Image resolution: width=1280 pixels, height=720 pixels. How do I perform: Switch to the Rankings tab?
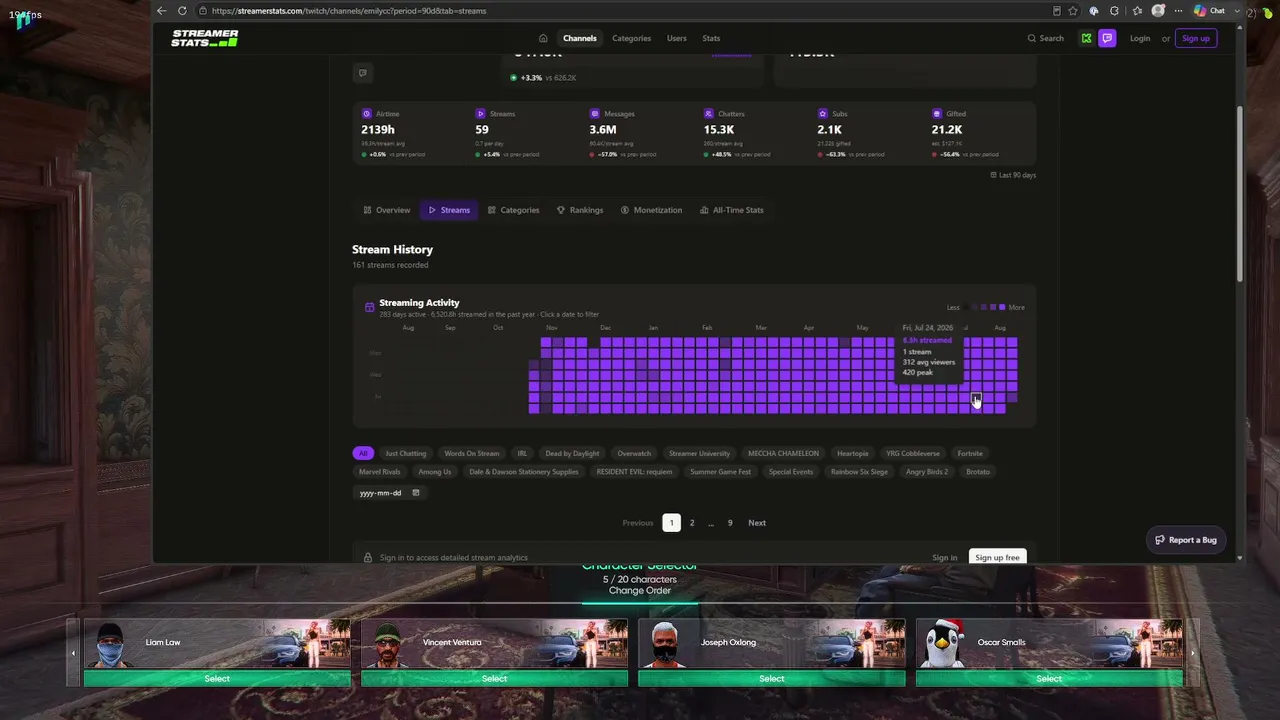[x=580, y=210]
